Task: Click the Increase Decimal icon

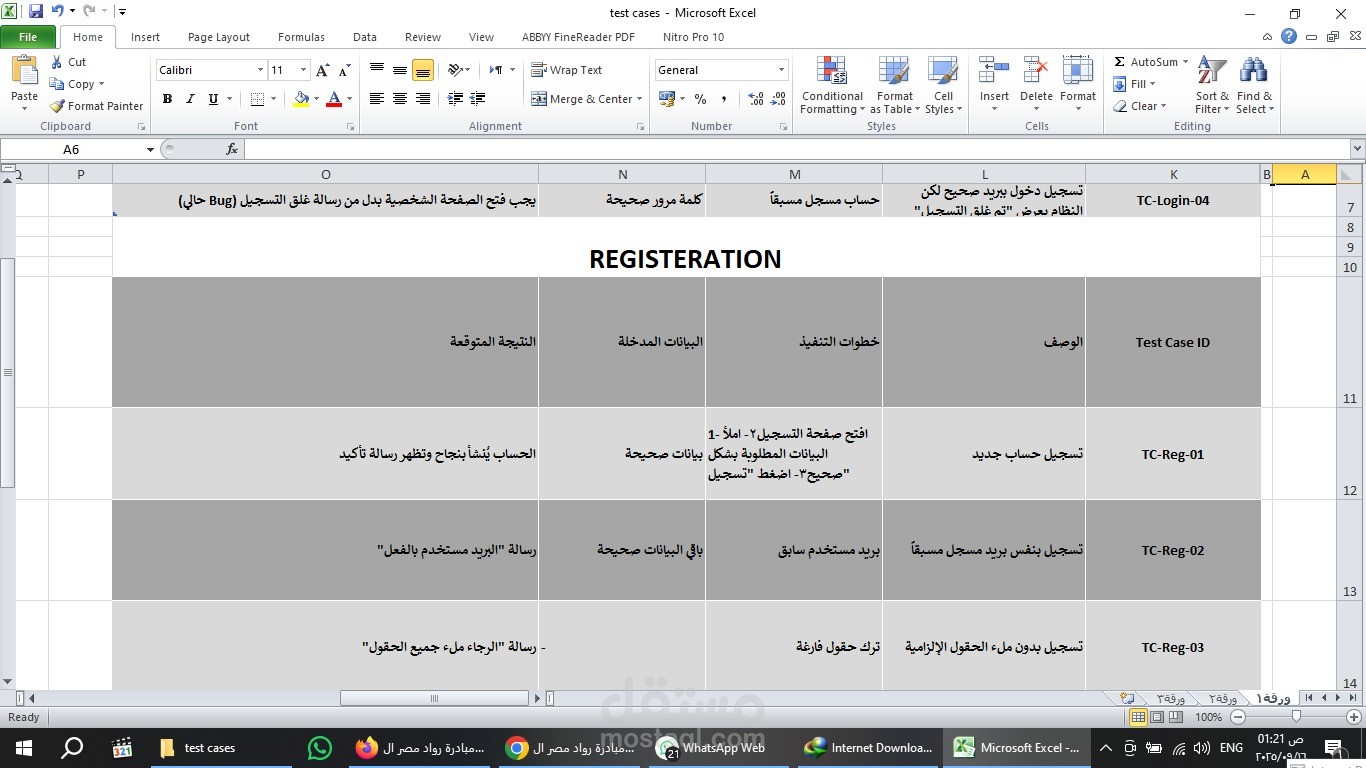Action: [x=755, y=99]
